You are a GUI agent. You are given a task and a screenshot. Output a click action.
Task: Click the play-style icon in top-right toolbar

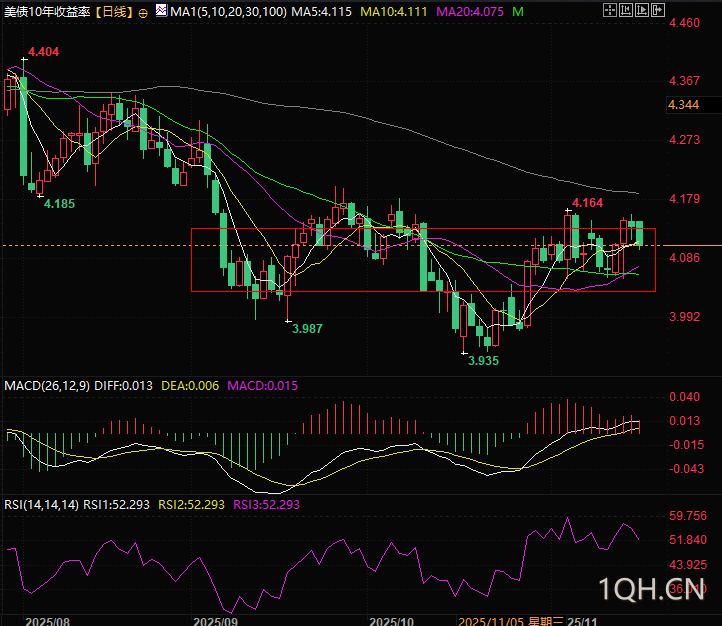[642, 10]
